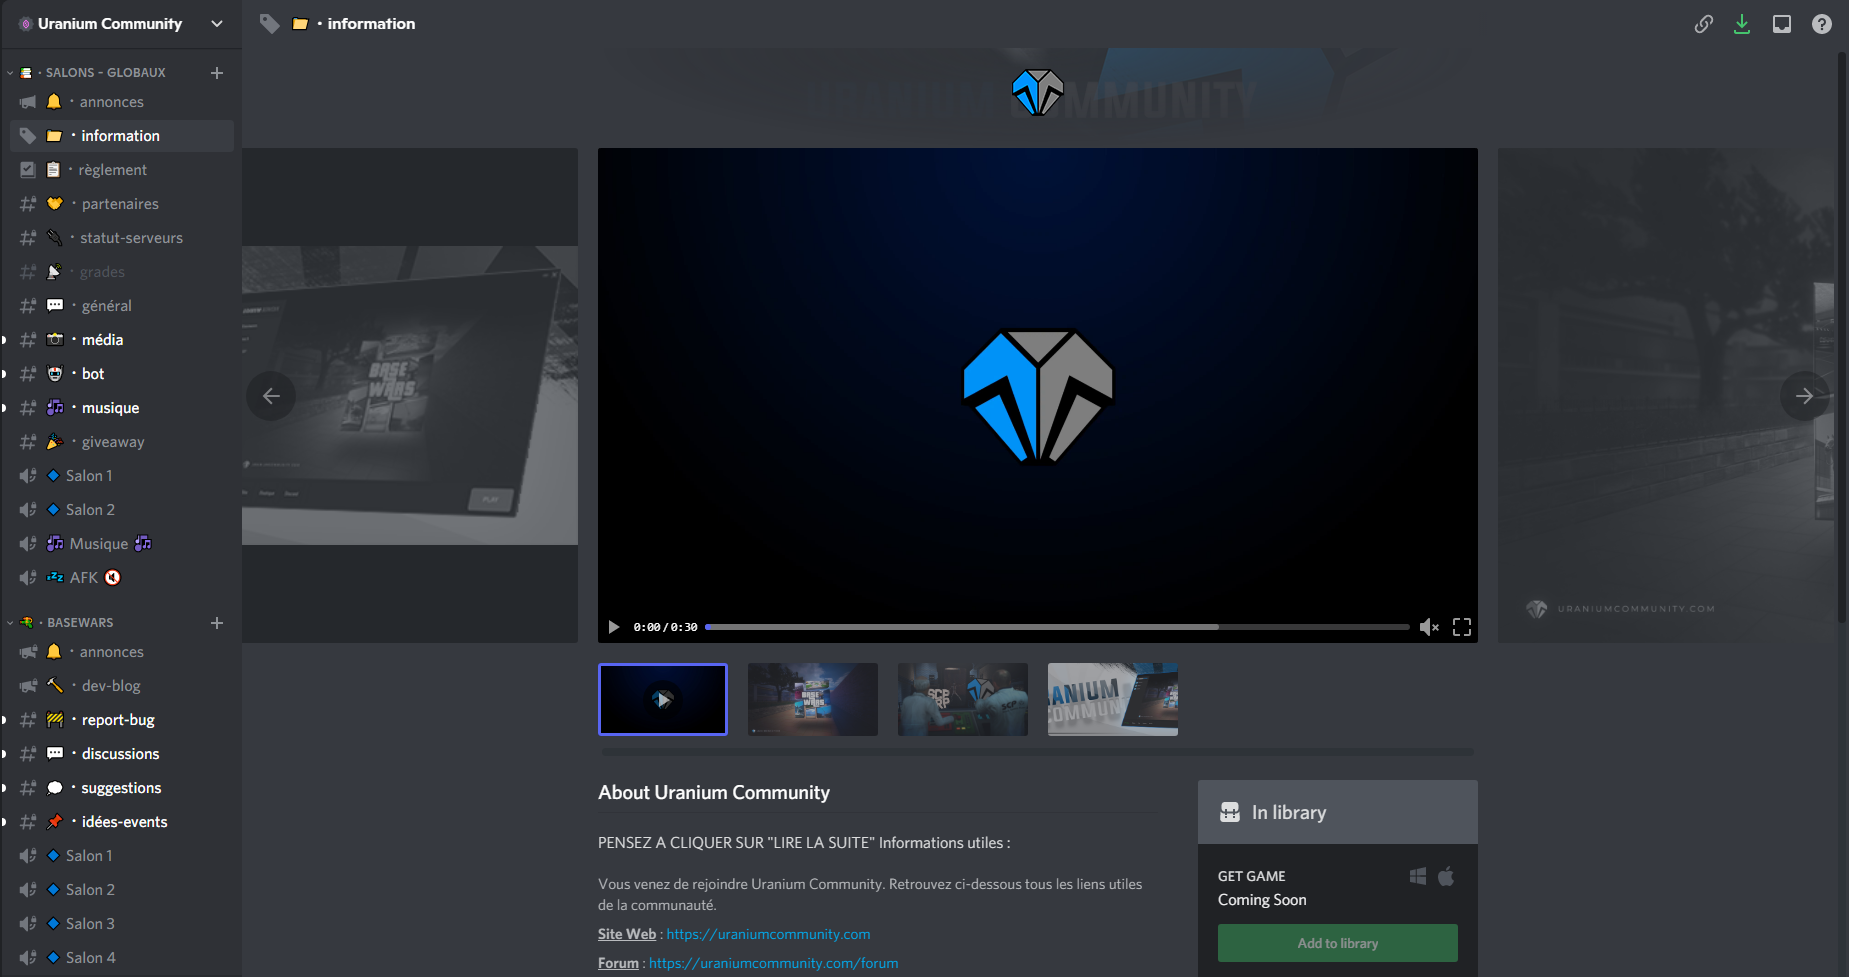Click the hash icon beside statut-serveurs
Viewport: 1849px width, 977px height.
coord(28,238)
